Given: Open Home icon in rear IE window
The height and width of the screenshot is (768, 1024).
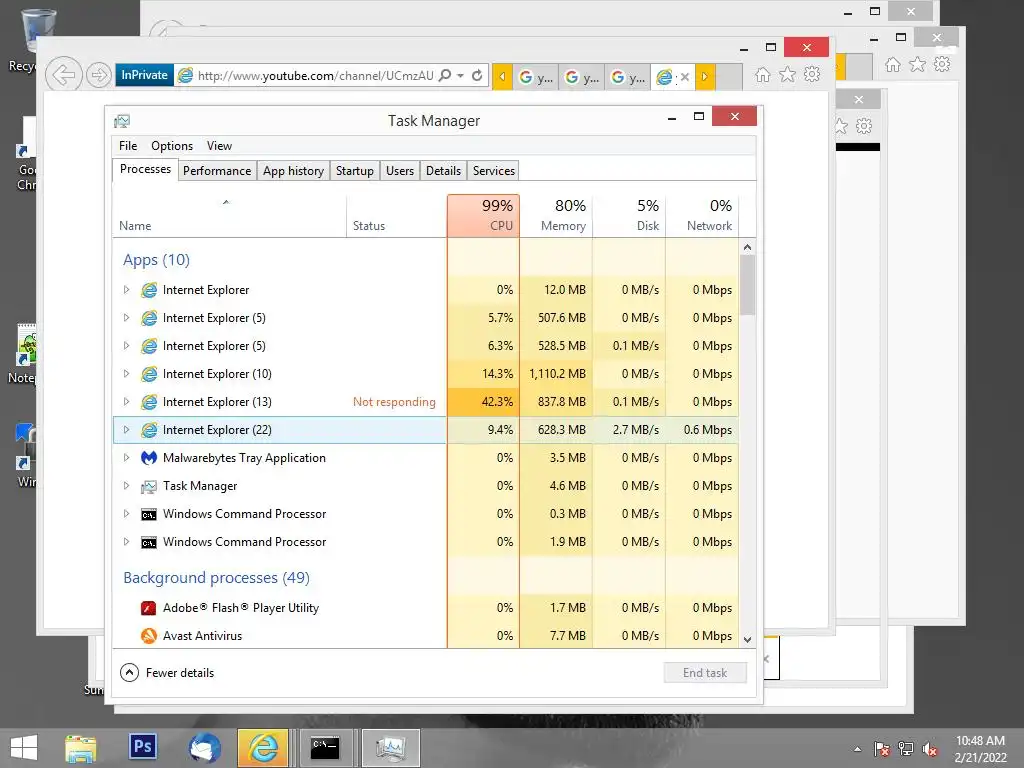Looking at the screenshot, I should click(x=893, y=65).
